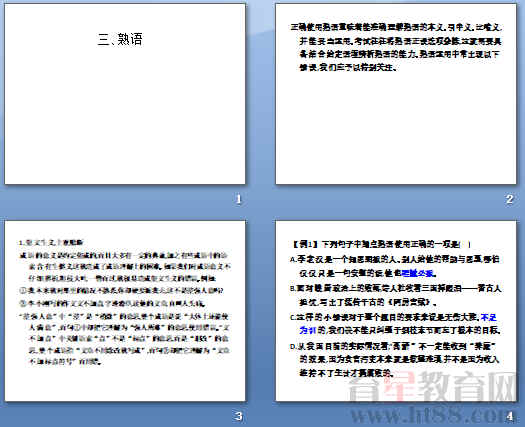Image resolution: width=525 pixels, height=427 pixels.
Task: Select the slide 1 thumbnail titled 三、熟语
Action: [125, 94]
